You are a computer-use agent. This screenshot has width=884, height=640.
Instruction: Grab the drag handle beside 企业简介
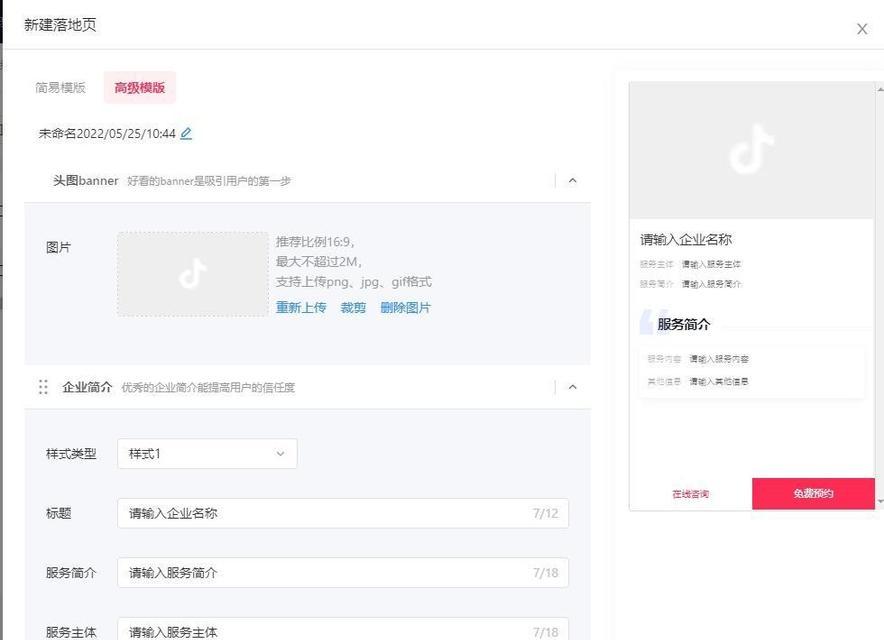pos(43,387)
